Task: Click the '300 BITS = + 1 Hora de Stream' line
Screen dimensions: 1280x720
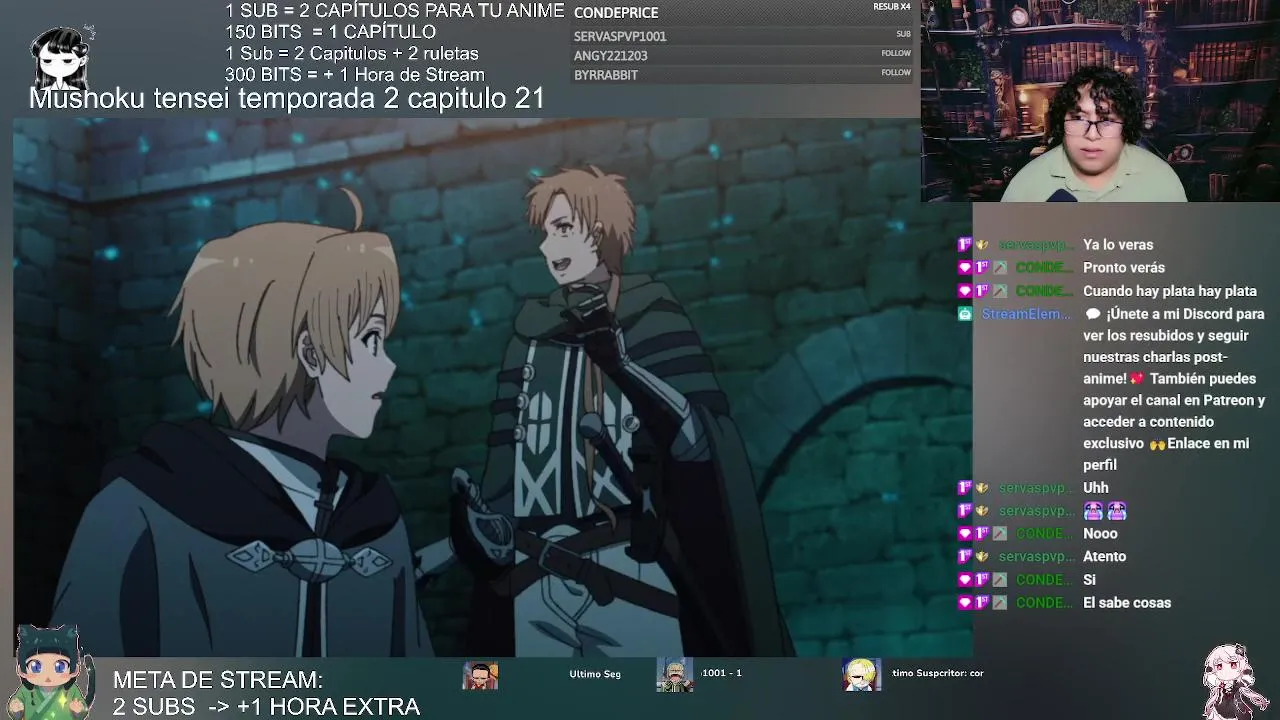Action: coord(355,75)
